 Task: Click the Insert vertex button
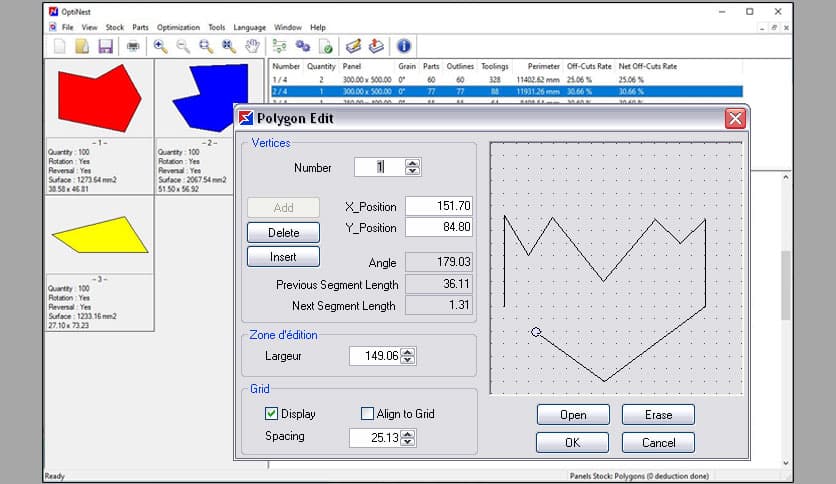pyautogui.click(x=283, y=256)
